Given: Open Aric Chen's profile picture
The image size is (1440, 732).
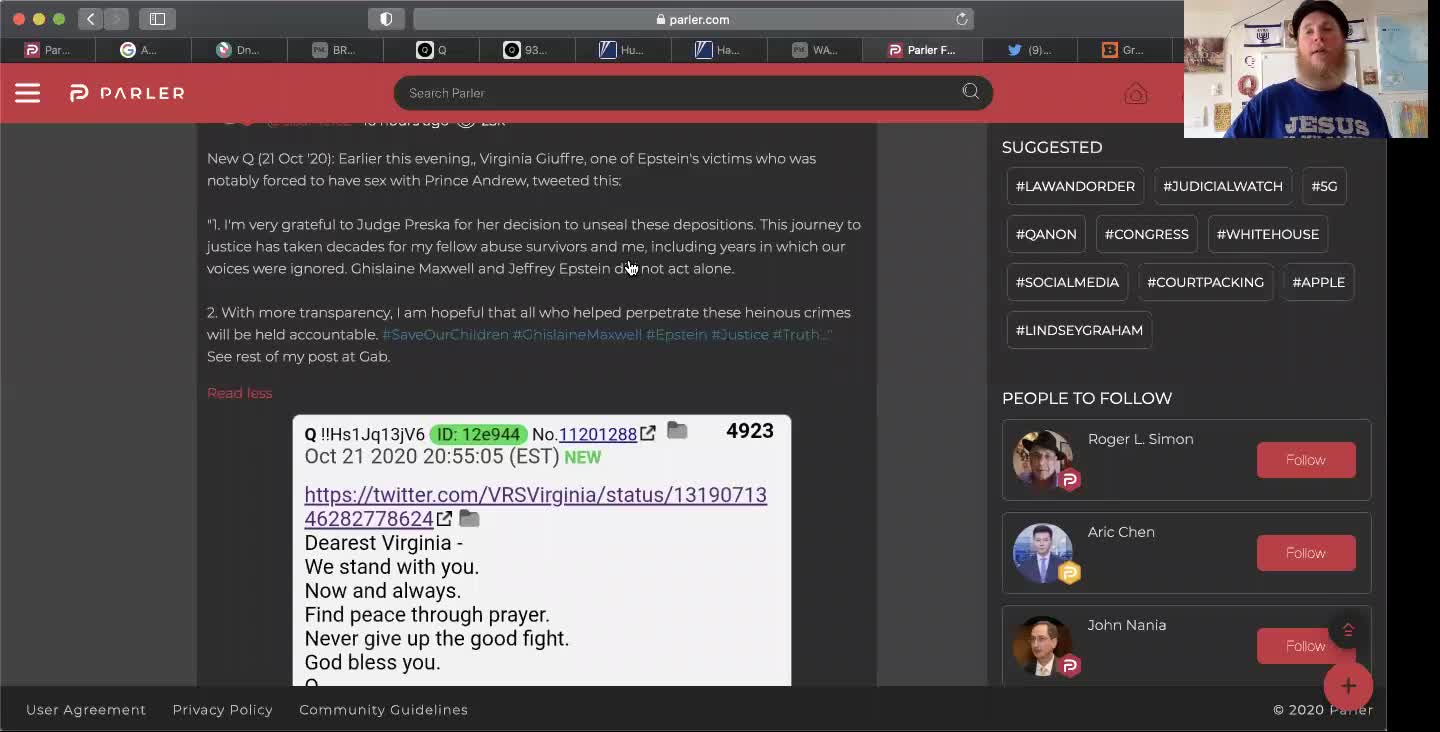Looking at the screenshot, I should coord(1043,552).
